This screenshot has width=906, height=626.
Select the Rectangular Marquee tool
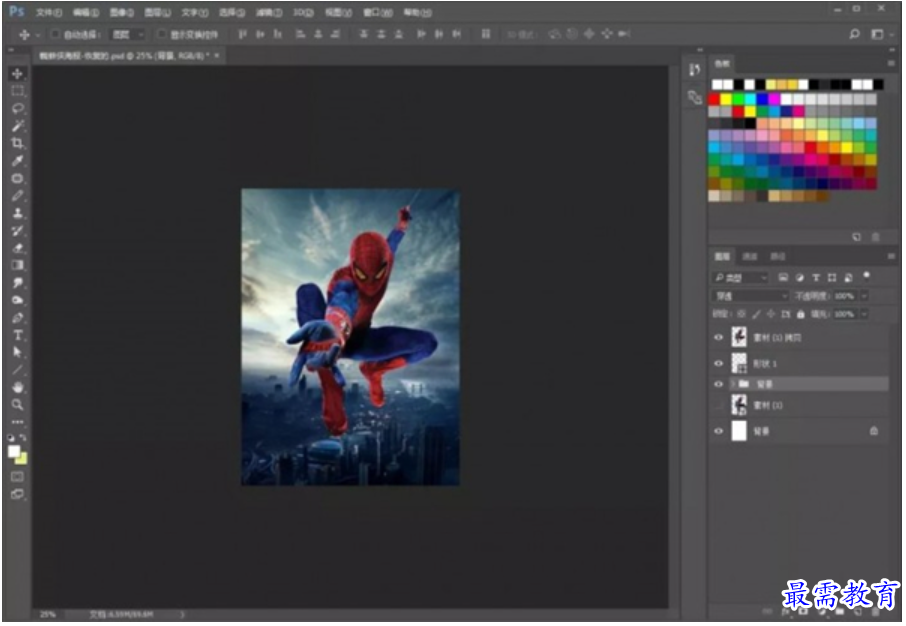tap(17, 91)
